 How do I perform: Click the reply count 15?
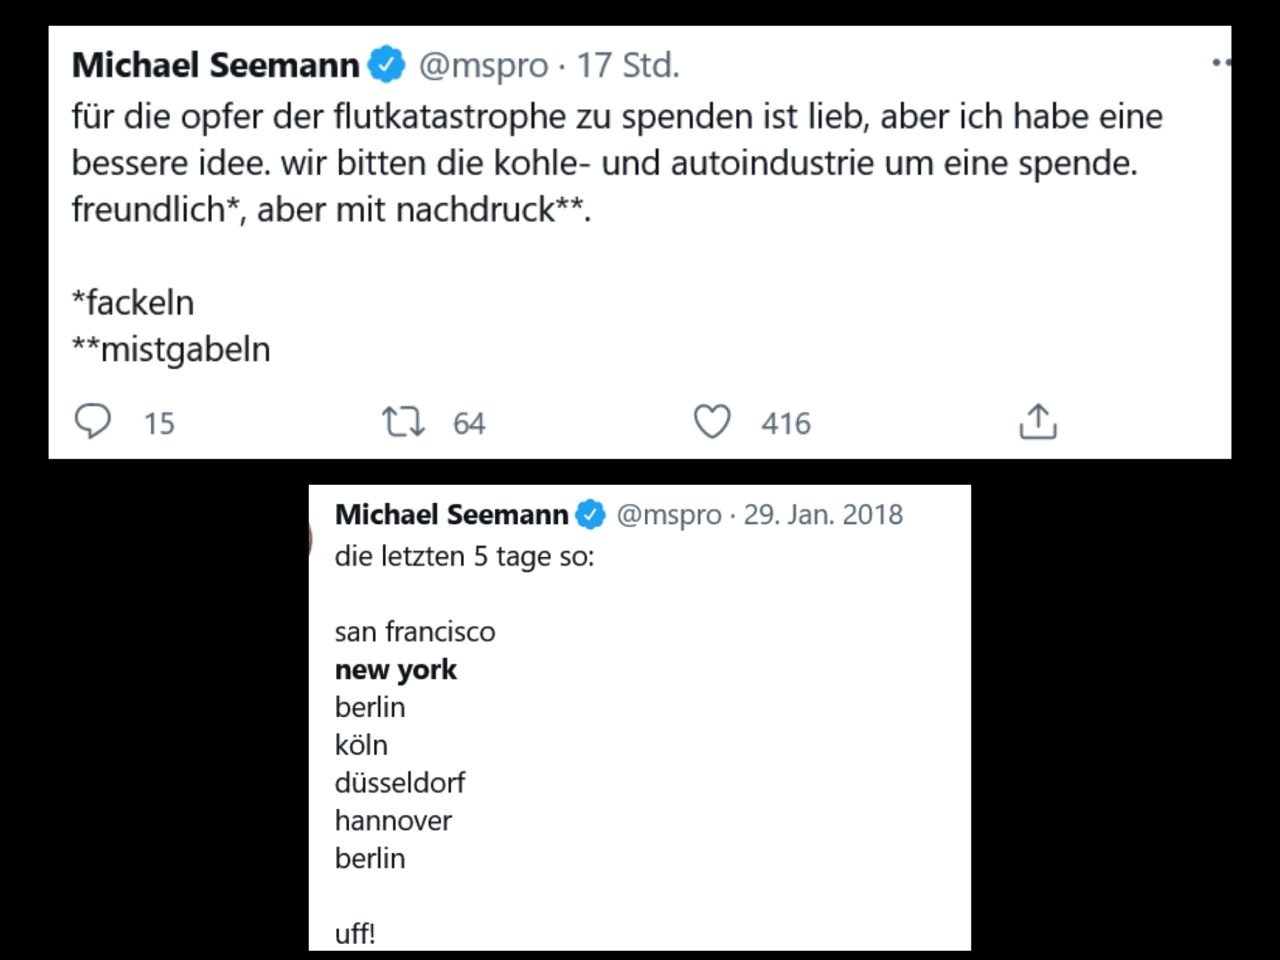159,423
